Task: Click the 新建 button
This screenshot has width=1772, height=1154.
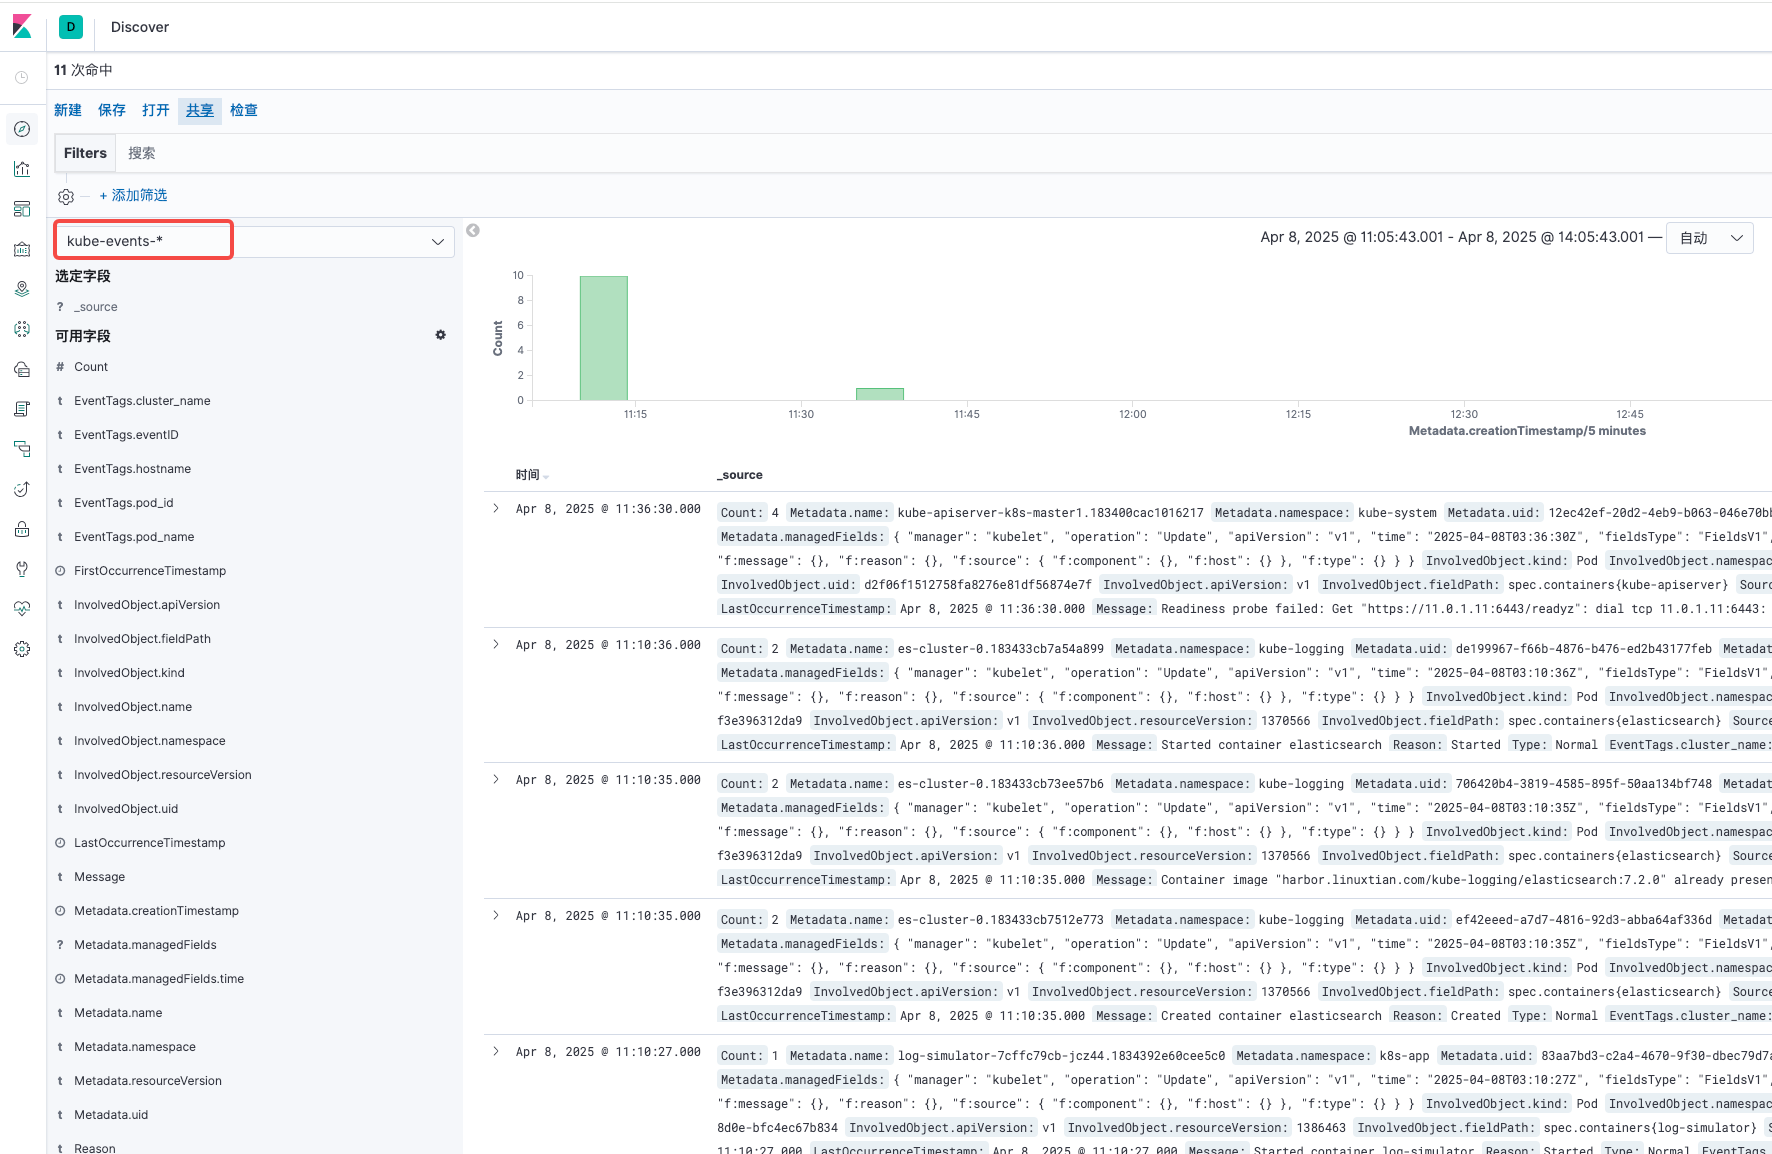Action: [68, 110]
